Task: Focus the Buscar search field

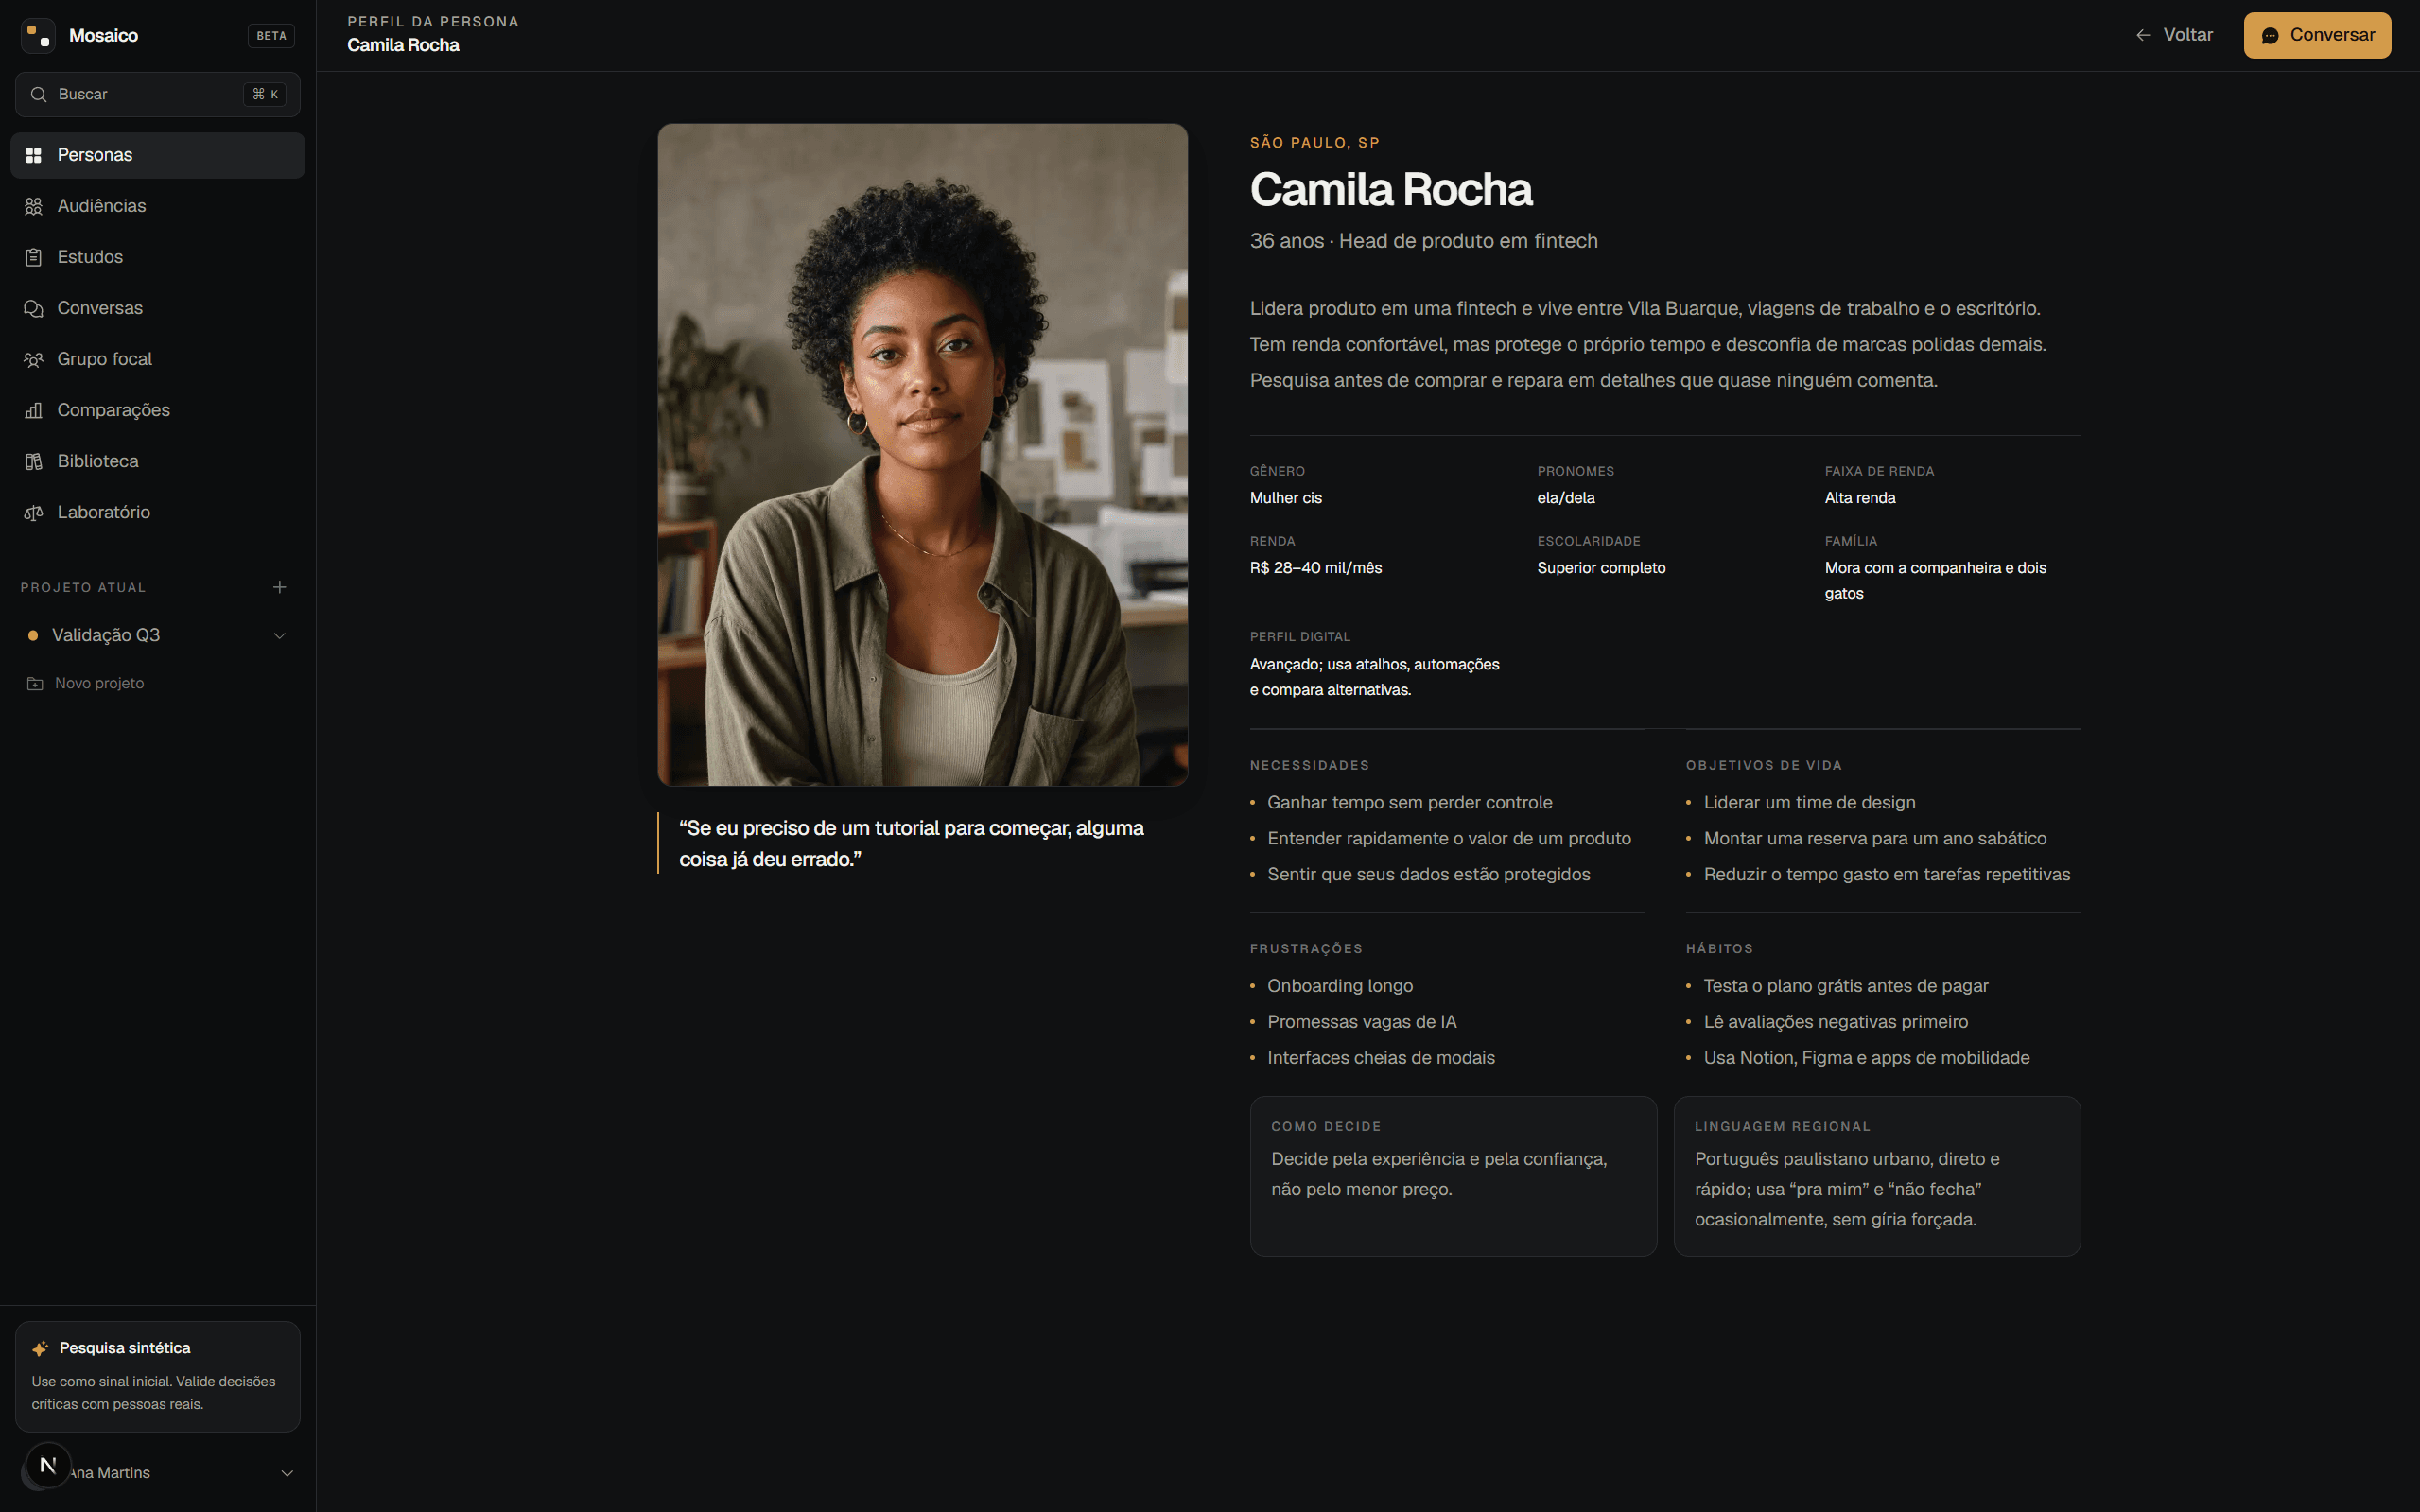Action: pos(158,94)
